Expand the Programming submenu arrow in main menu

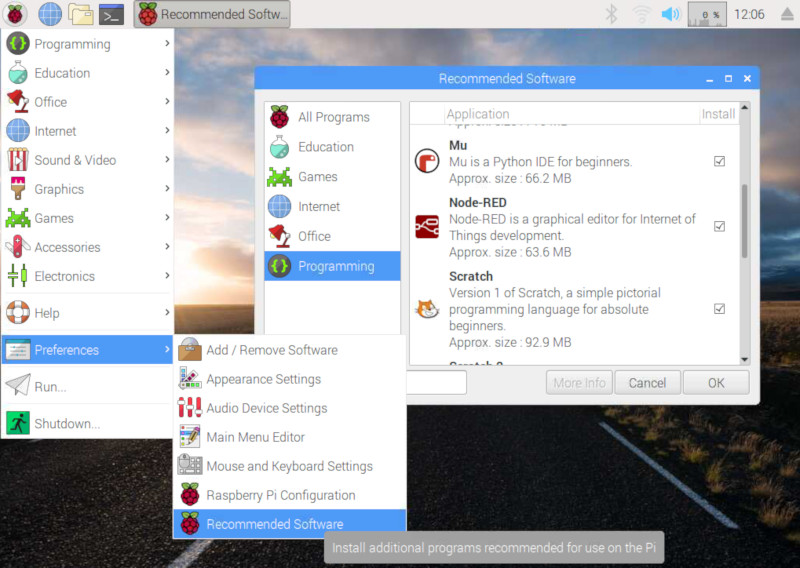point(167,43)
